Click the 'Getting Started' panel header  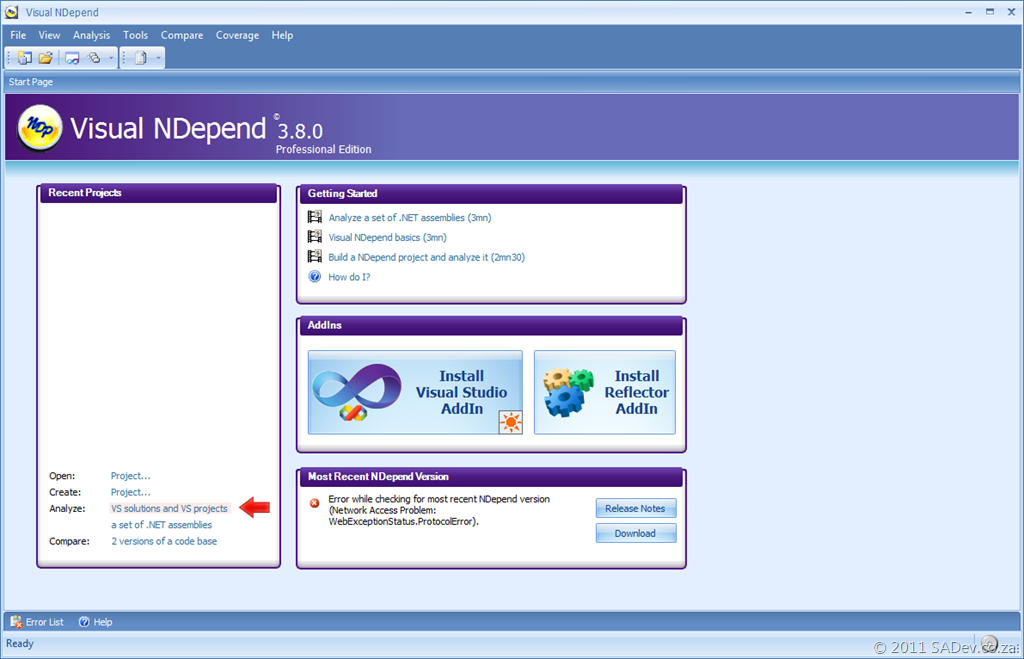click(x=491, y=193)
